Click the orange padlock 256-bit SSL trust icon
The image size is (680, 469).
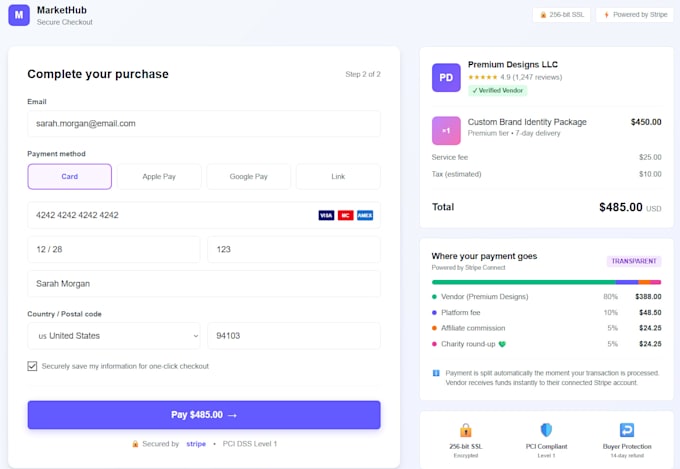[465, 430]
